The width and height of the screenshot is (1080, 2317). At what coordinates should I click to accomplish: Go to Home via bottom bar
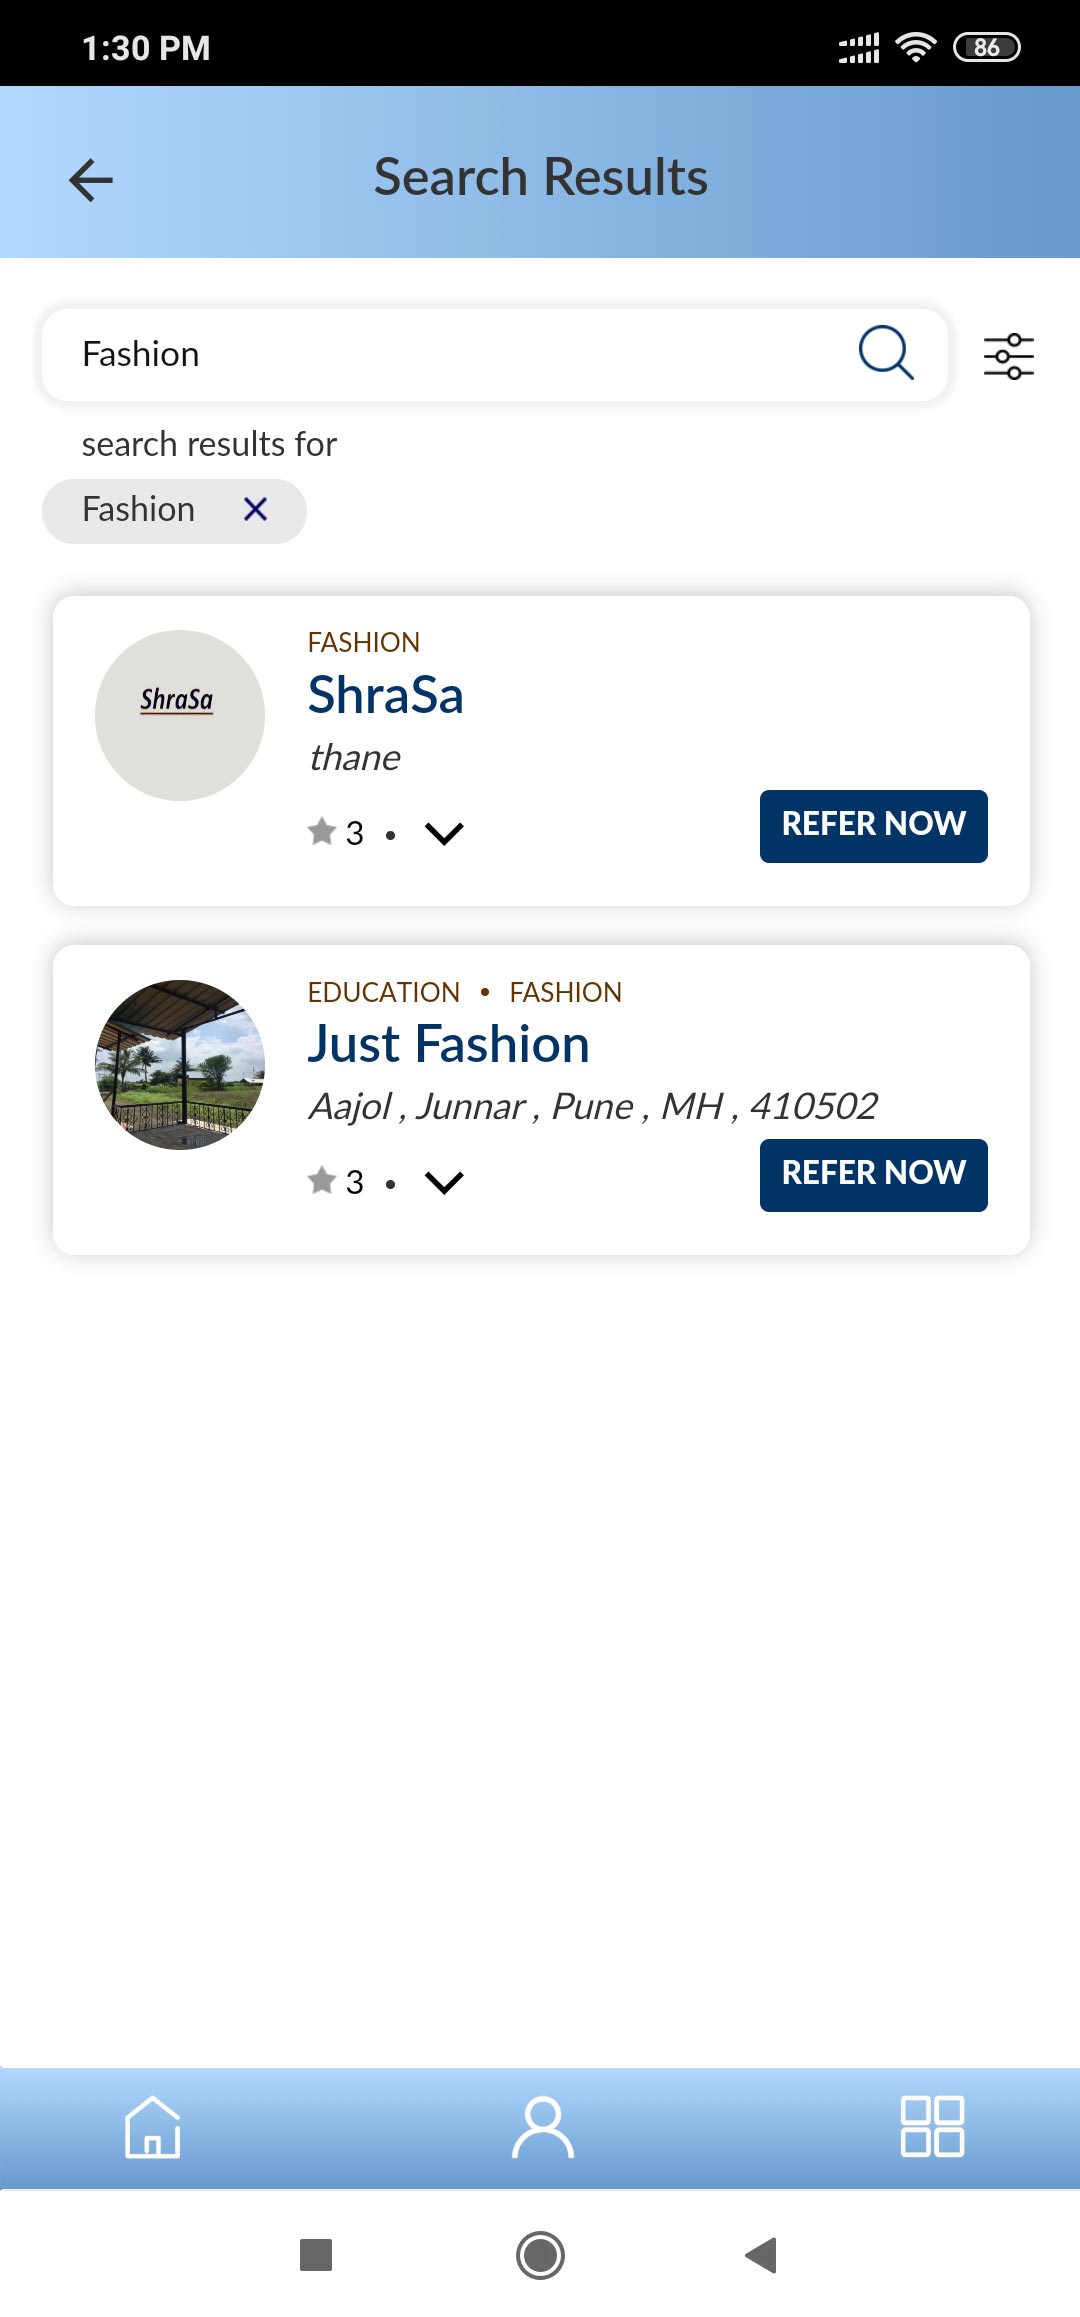point(152,2127)
